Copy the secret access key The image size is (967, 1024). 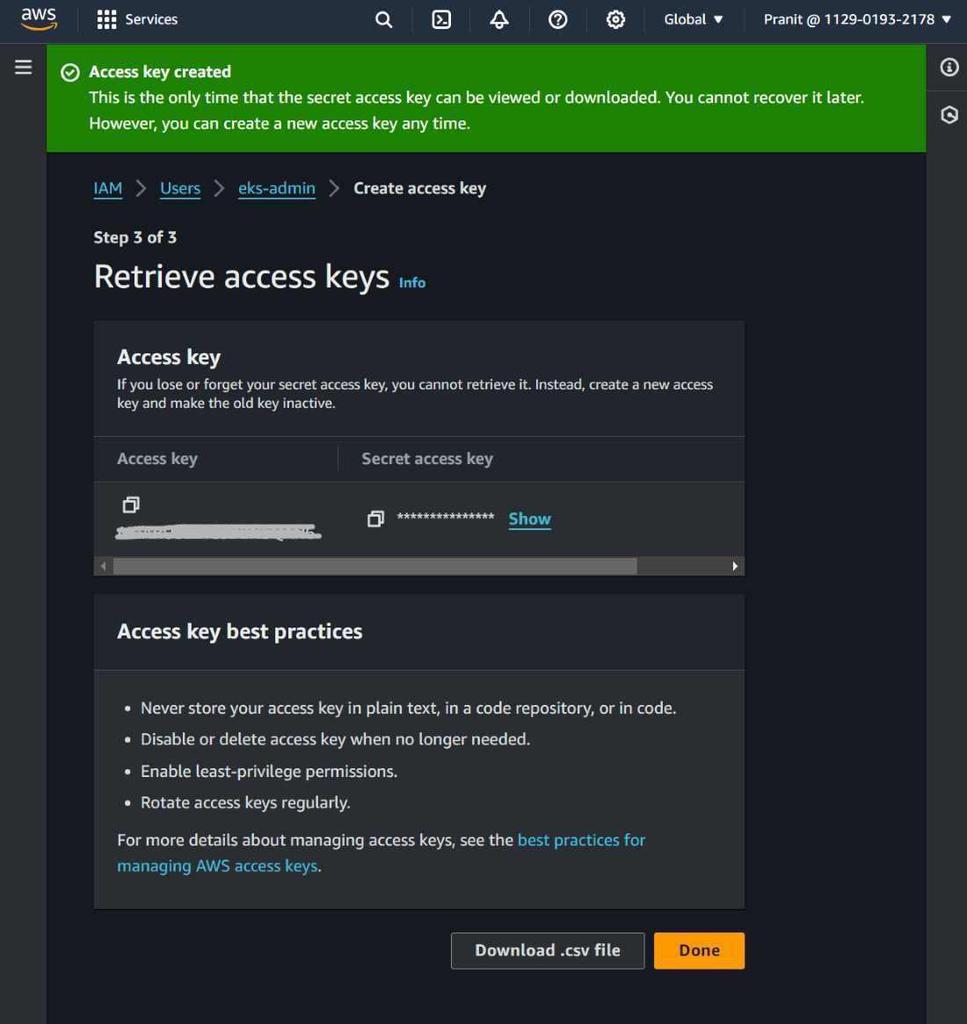pos(375,518)
